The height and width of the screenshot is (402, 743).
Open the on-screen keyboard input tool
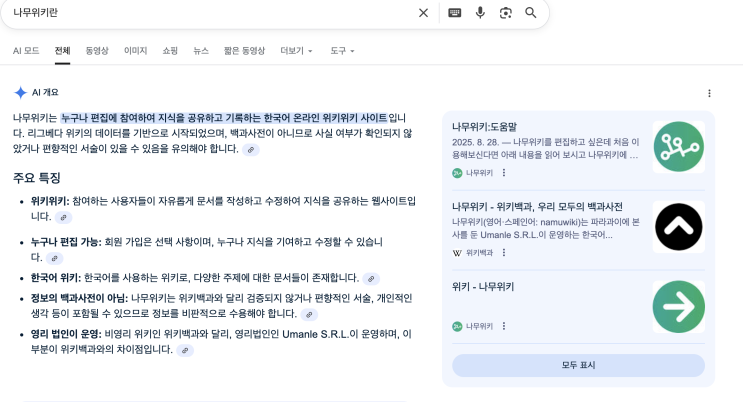coord(454,13)
